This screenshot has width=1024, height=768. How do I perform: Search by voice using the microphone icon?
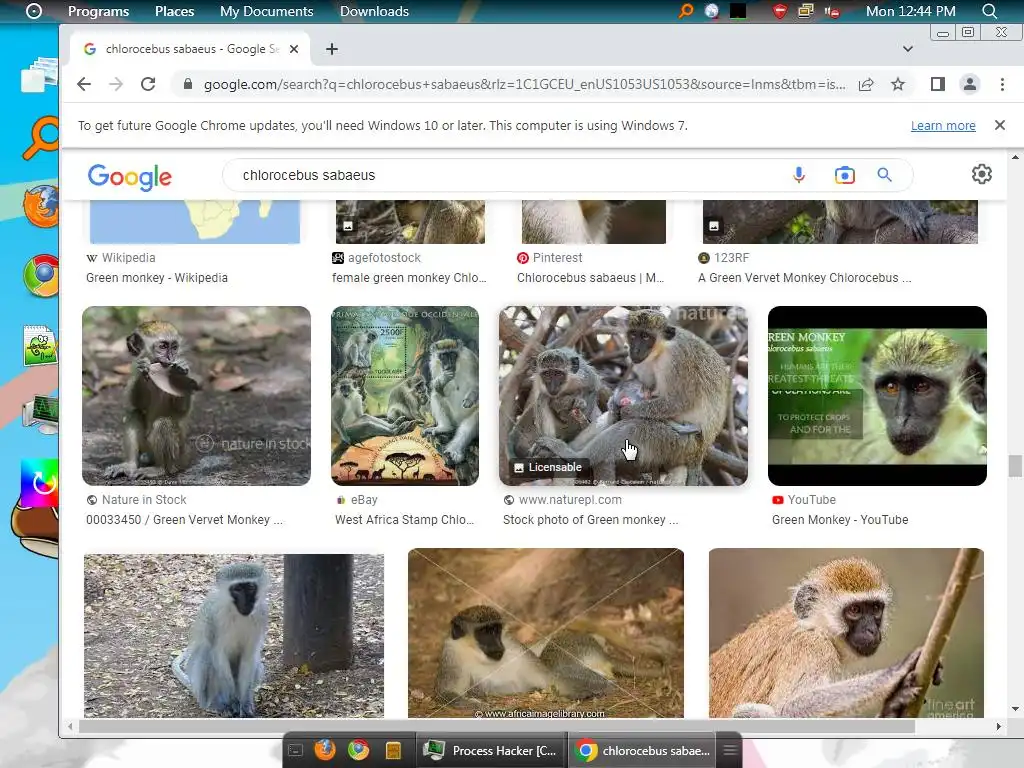pos(799,175)
